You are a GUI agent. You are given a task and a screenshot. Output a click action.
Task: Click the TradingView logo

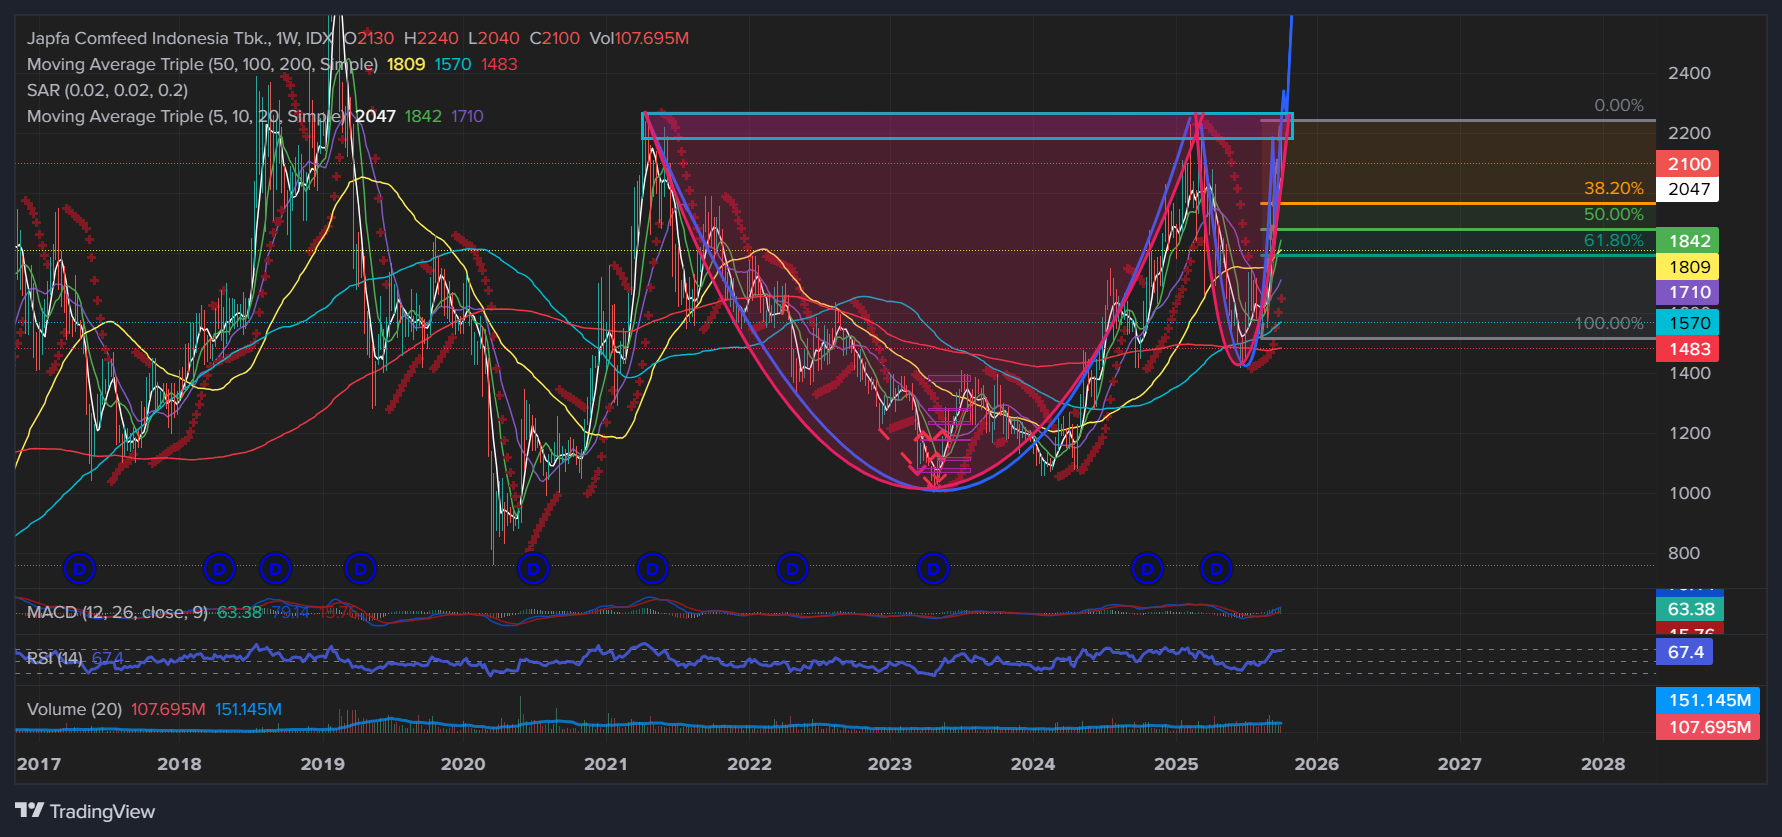[x=85, y=811]
